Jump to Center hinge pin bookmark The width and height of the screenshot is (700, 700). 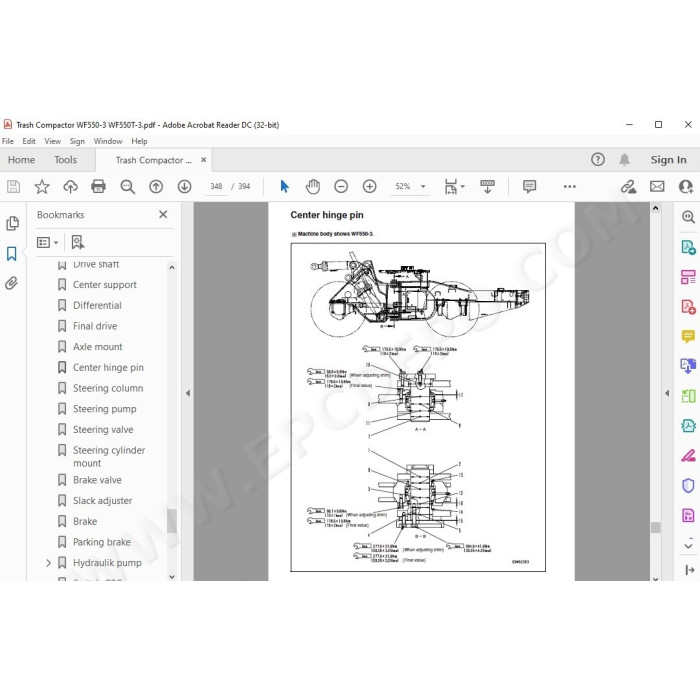[108, 367]
